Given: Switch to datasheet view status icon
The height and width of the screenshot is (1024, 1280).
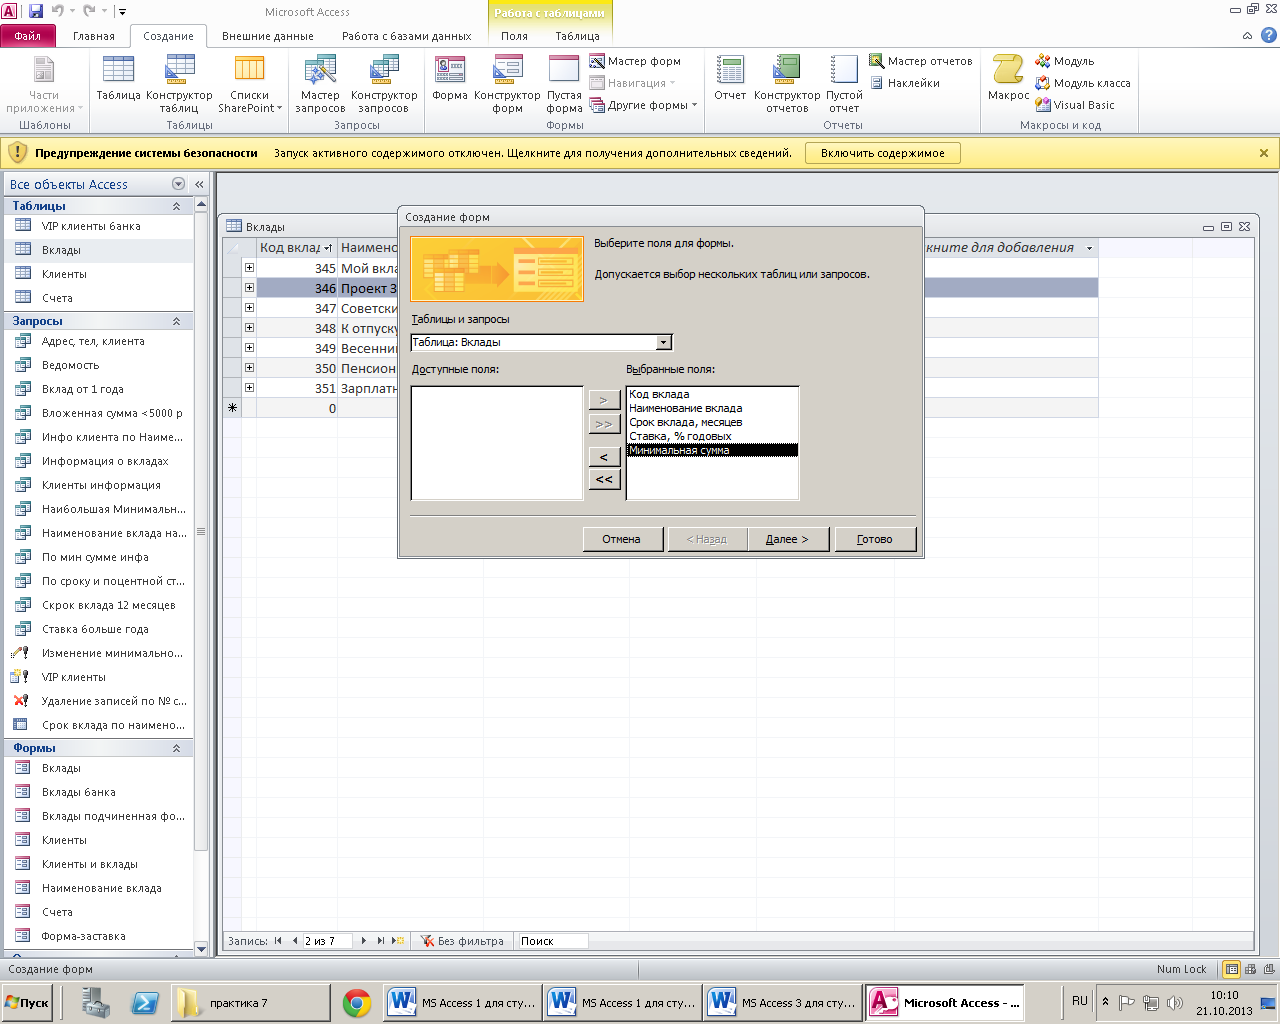Looking at the screenshot, I should [x=1232, y=969].
